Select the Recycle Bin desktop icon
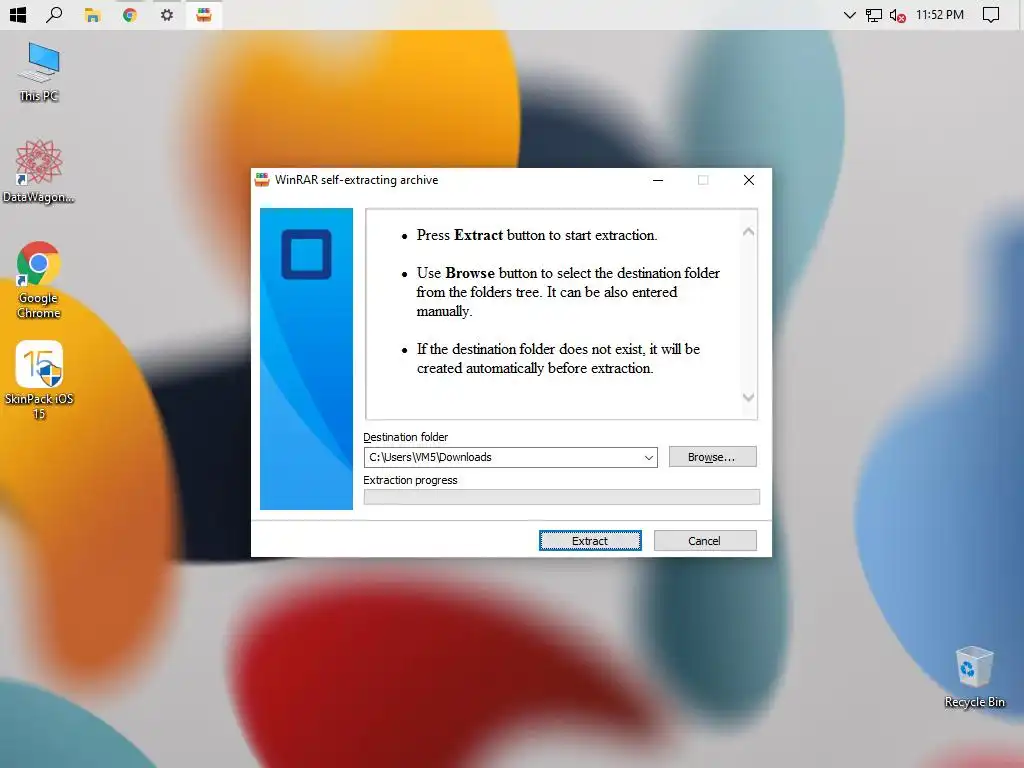Screen dimensions: 1024x768 click(x=974, y=677)
